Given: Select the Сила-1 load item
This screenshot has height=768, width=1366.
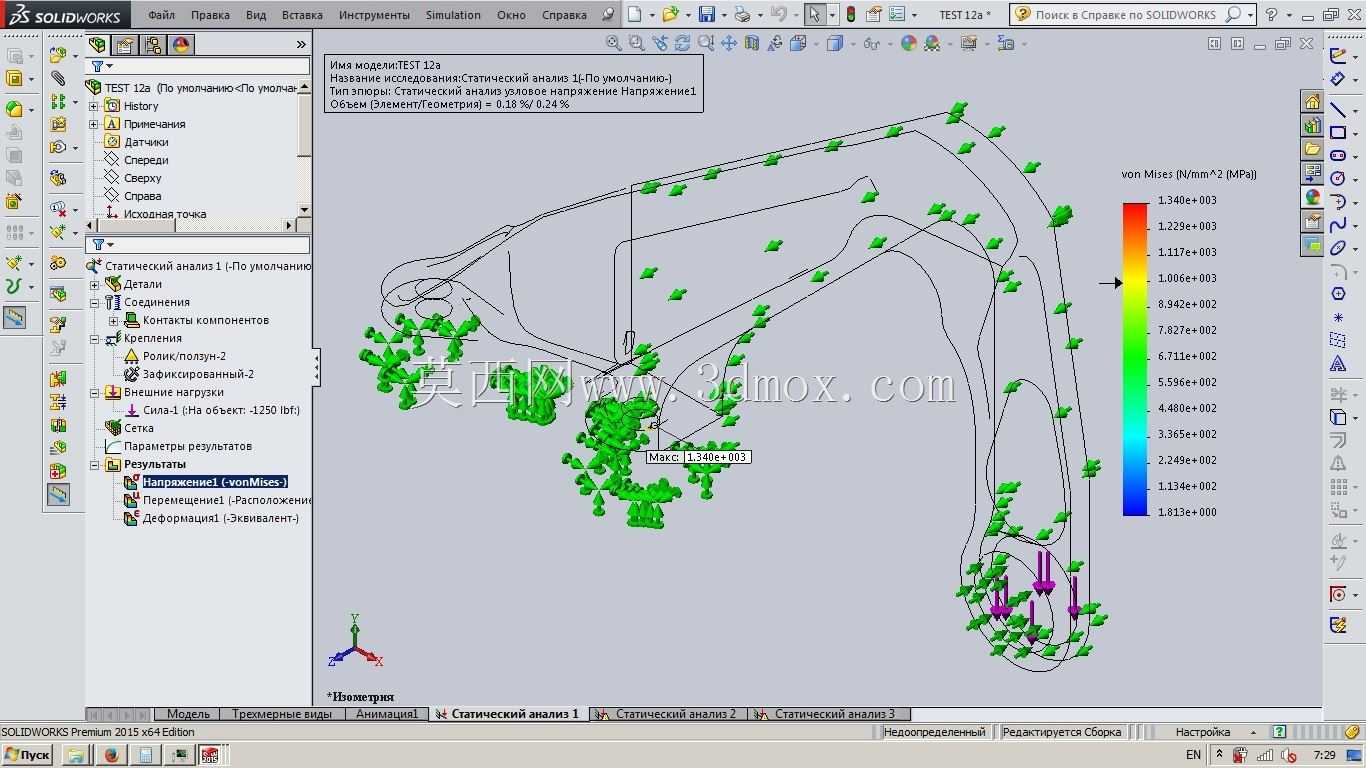Looking at the screenshot, I should pos(220,410).
